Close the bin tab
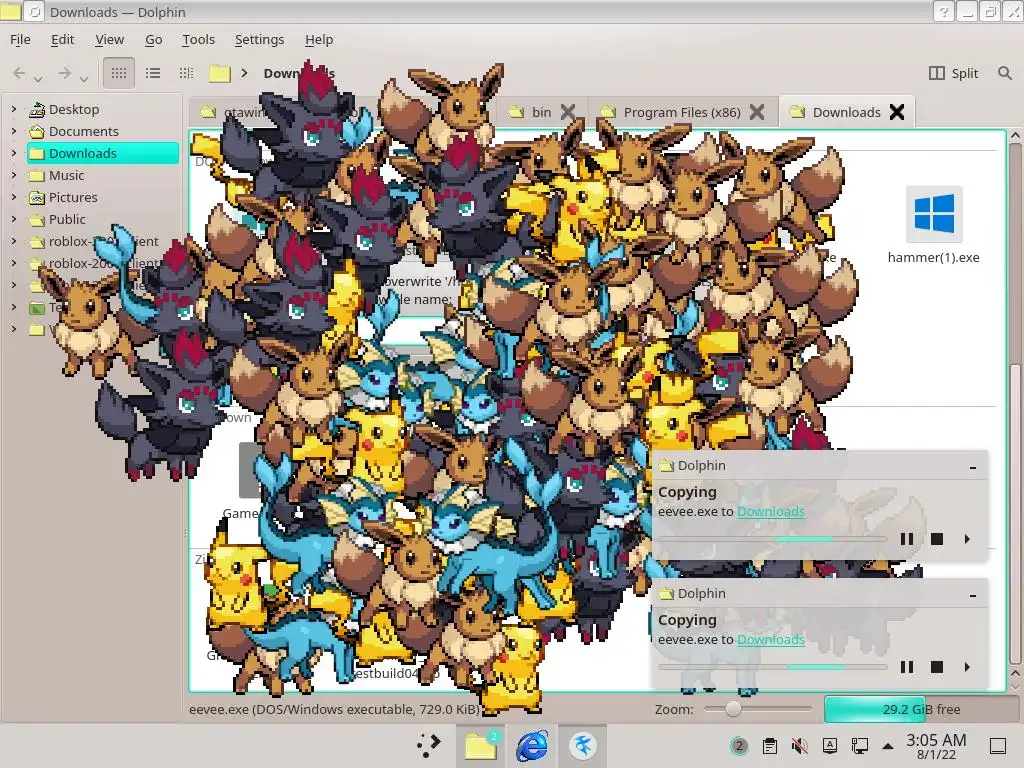Screen dimensions: 1024x768 pyautogui.click(x=568, y=112)
